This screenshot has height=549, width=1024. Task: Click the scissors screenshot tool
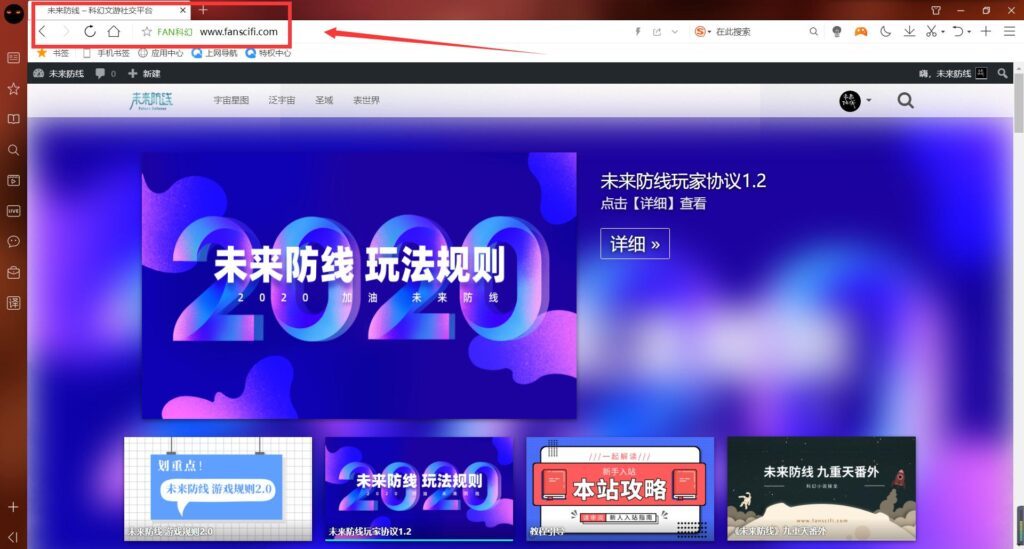tap(932, 31)
